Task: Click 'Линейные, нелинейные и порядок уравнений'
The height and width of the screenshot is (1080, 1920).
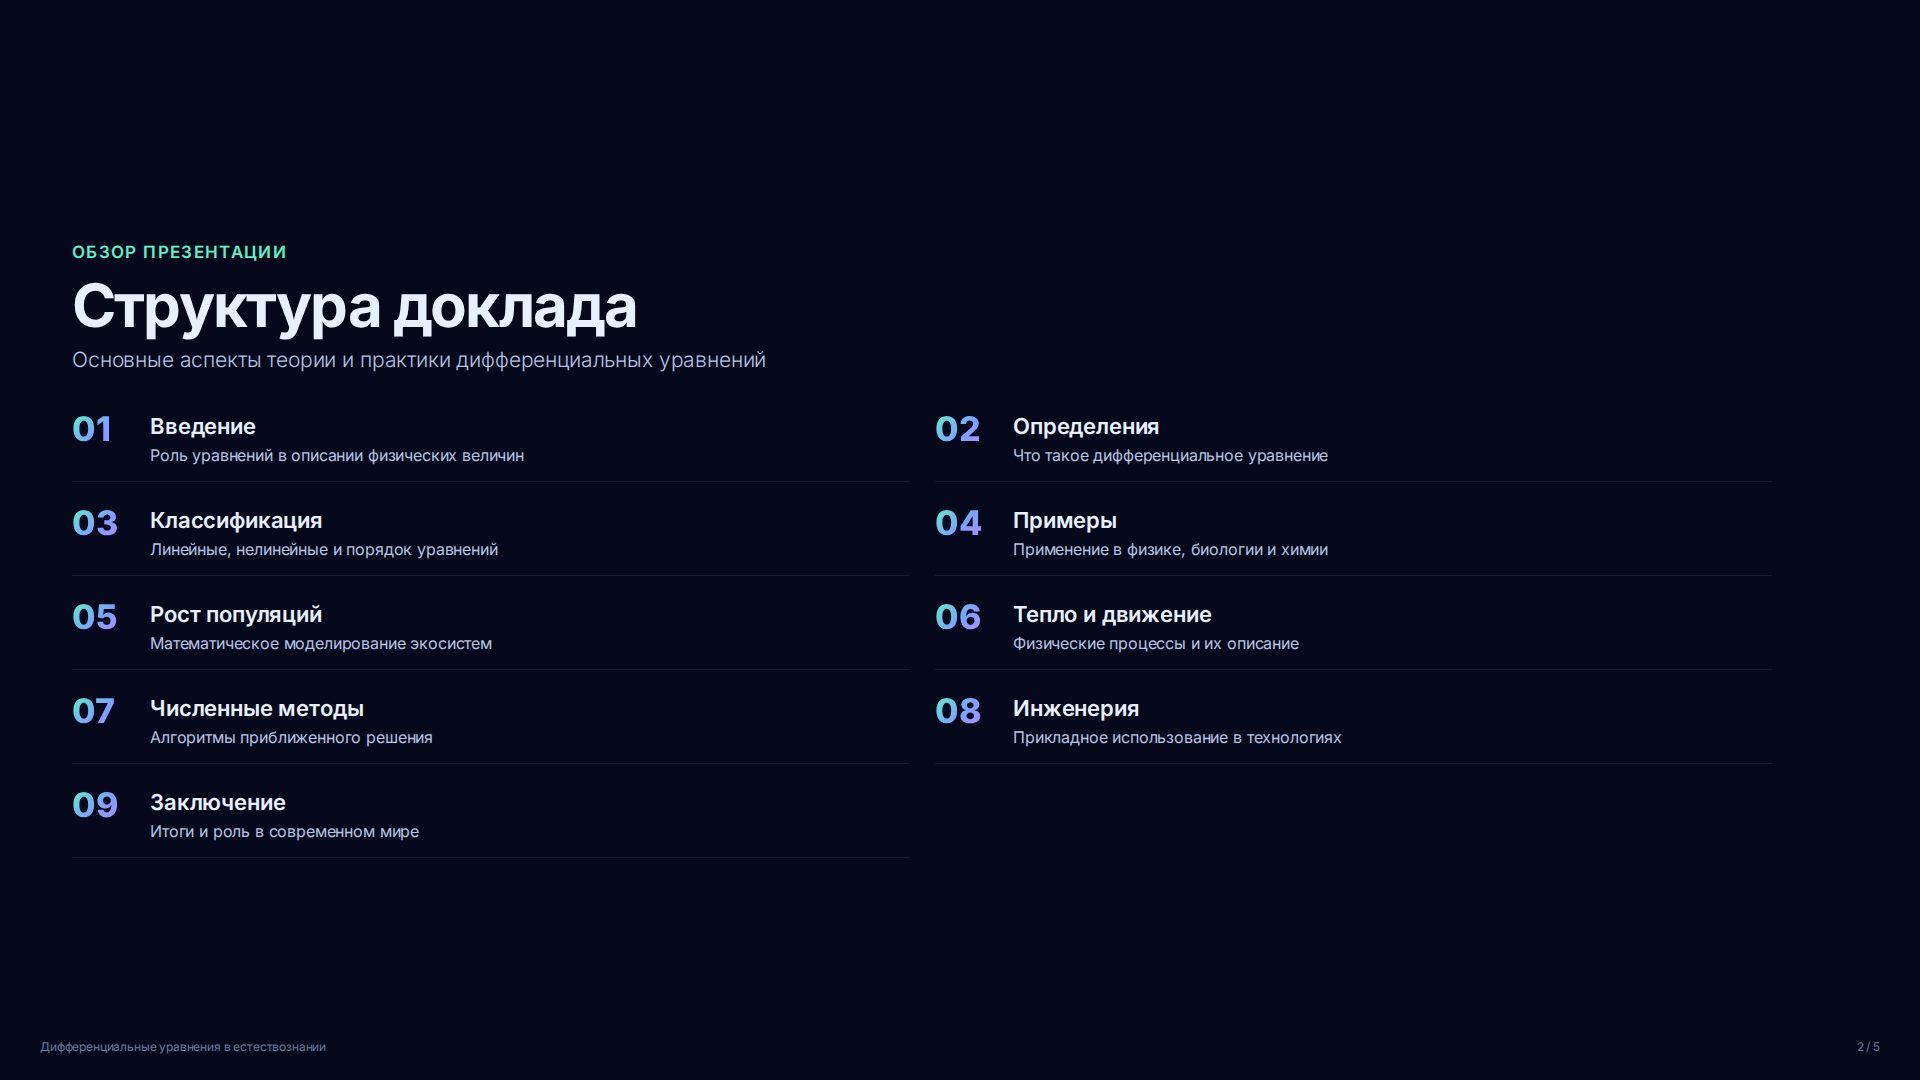Action: pyautogui.click(x=324, y=550)
